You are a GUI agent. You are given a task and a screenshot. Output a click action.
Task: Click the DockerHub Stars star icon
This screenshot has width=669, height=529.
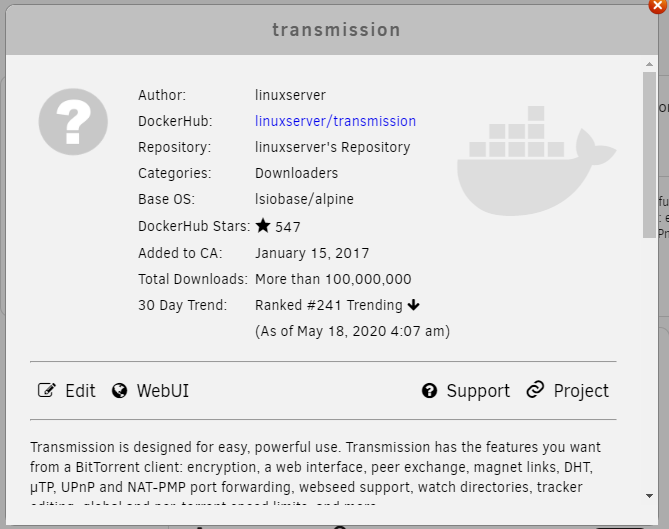[x=262, y=226]
